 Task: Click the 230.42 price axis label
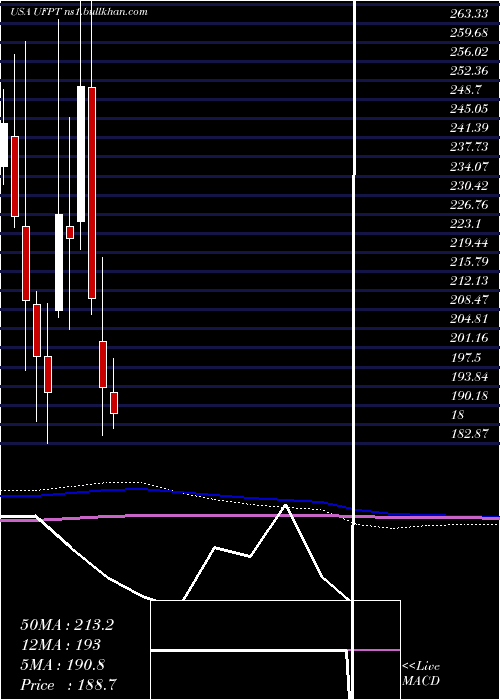[469, 186]
